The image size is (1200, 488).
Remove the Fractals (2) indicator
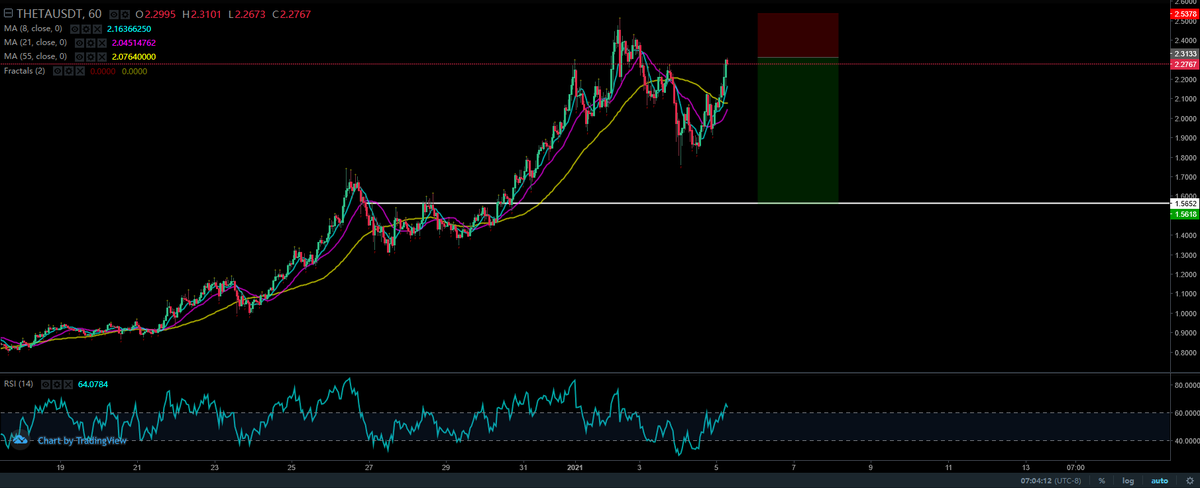pyautogui.click(x=80, y=71)
